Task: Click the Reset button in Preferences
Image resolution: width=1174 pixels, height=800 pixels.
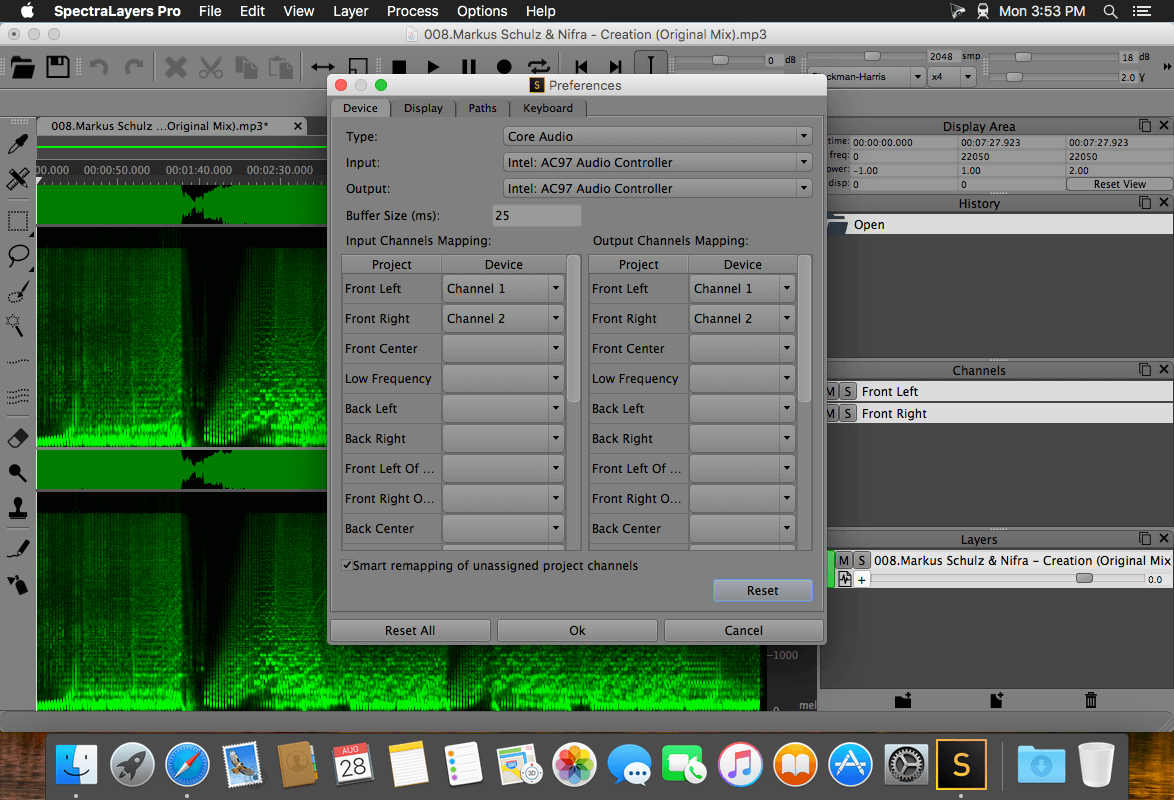Action: (x=762, y=590)
